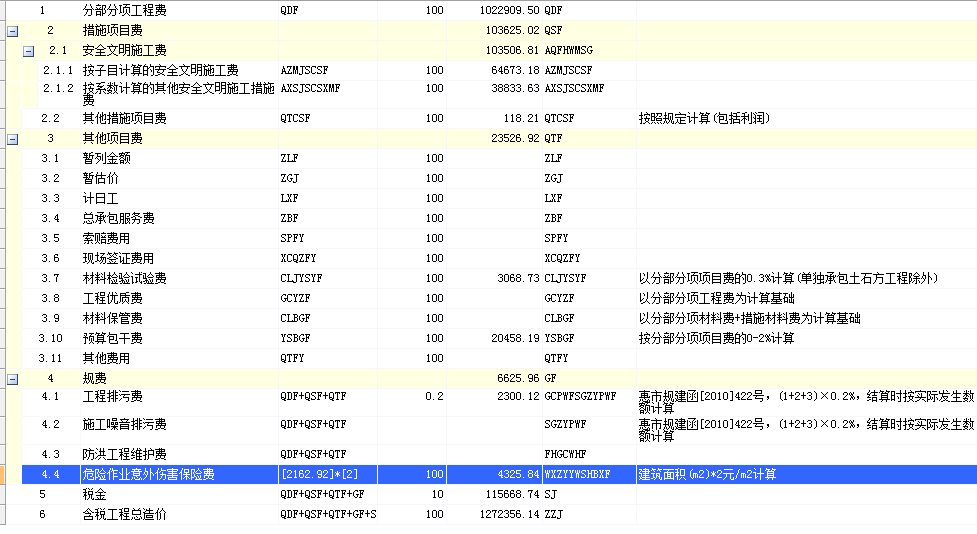Select the 含税工程总造价 row name
Screen dimensions: 977x534
[125, 514]
